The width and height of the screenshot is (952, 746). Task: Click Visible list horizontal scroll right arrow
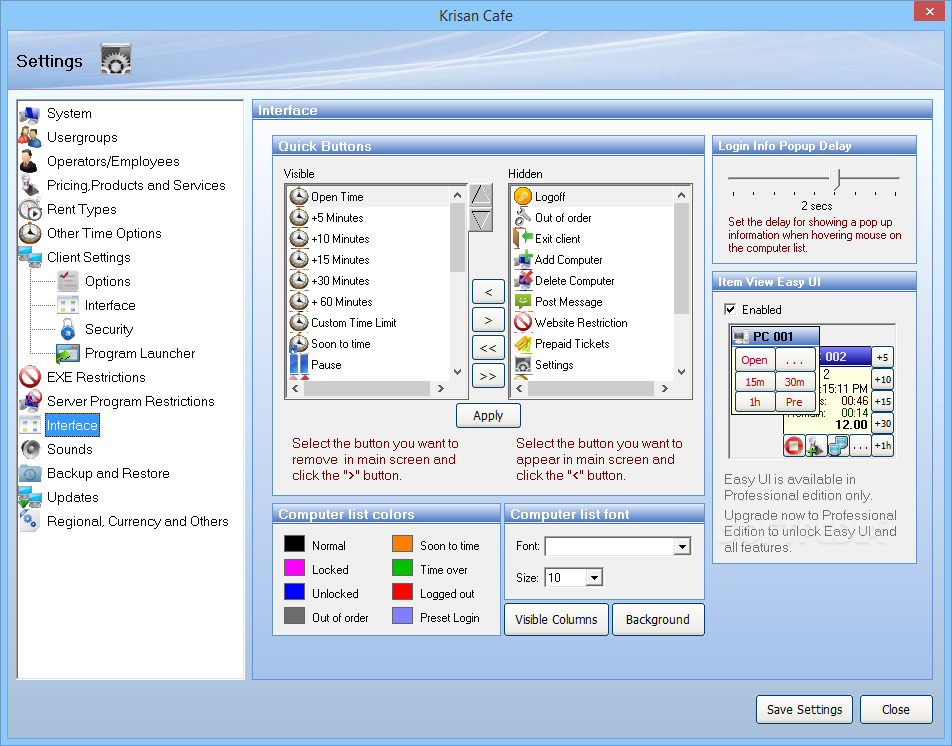point(441,388)
